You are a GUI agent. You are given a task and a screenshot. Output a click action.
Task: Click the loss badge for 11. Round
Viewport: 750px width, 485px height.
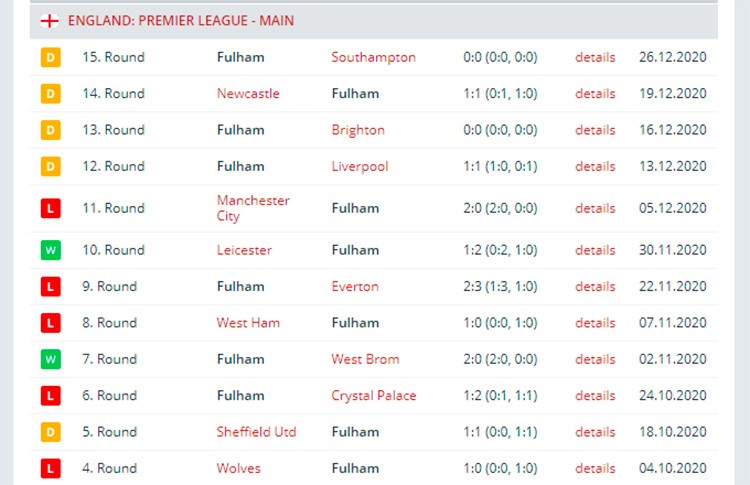coord(51,208)
